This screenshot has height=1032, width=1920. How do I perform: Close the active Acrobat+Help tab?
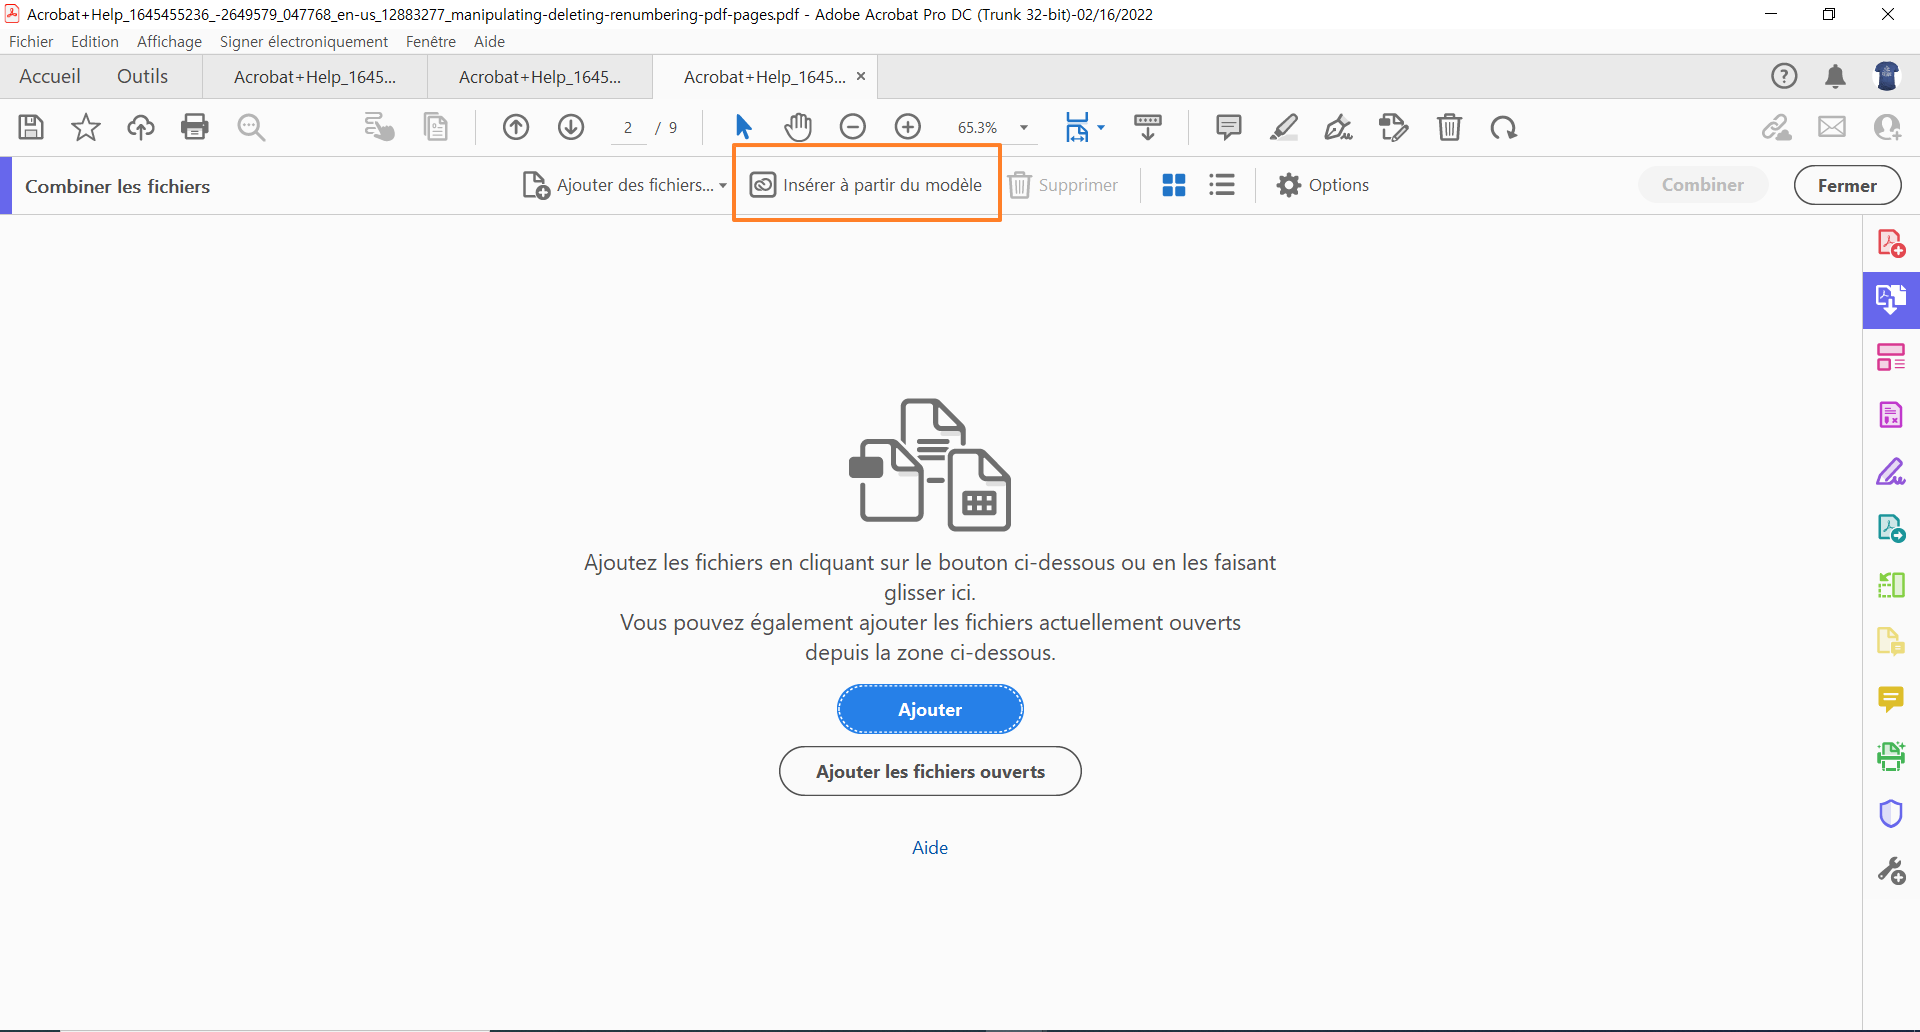click(x=861, y=76)
